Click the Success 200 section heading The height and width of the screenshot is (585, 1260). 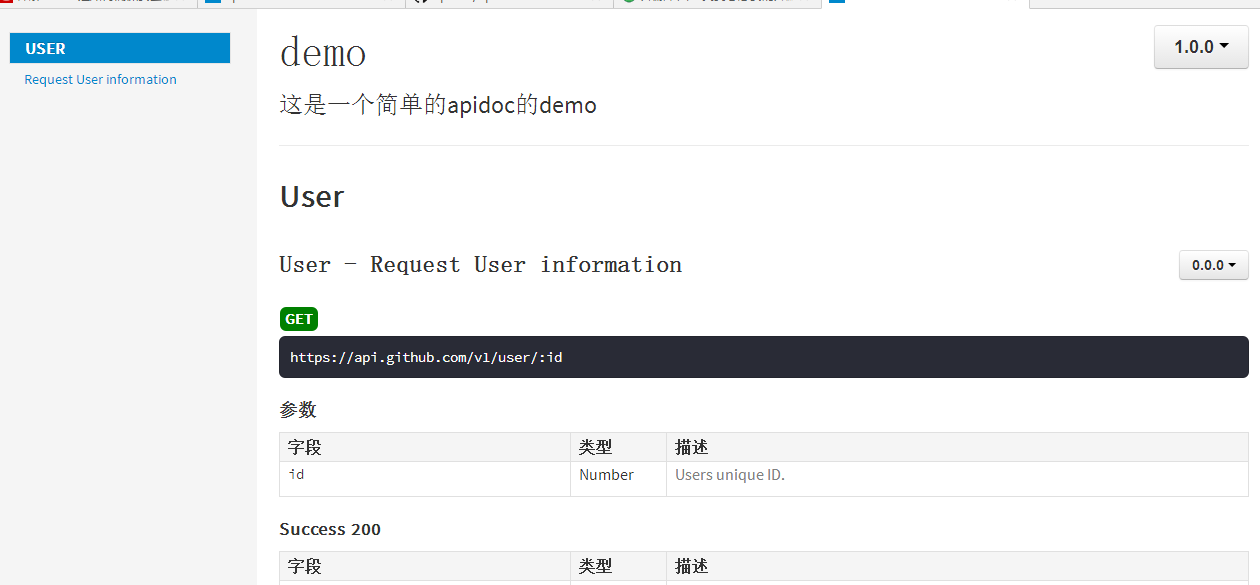point(330,529)
